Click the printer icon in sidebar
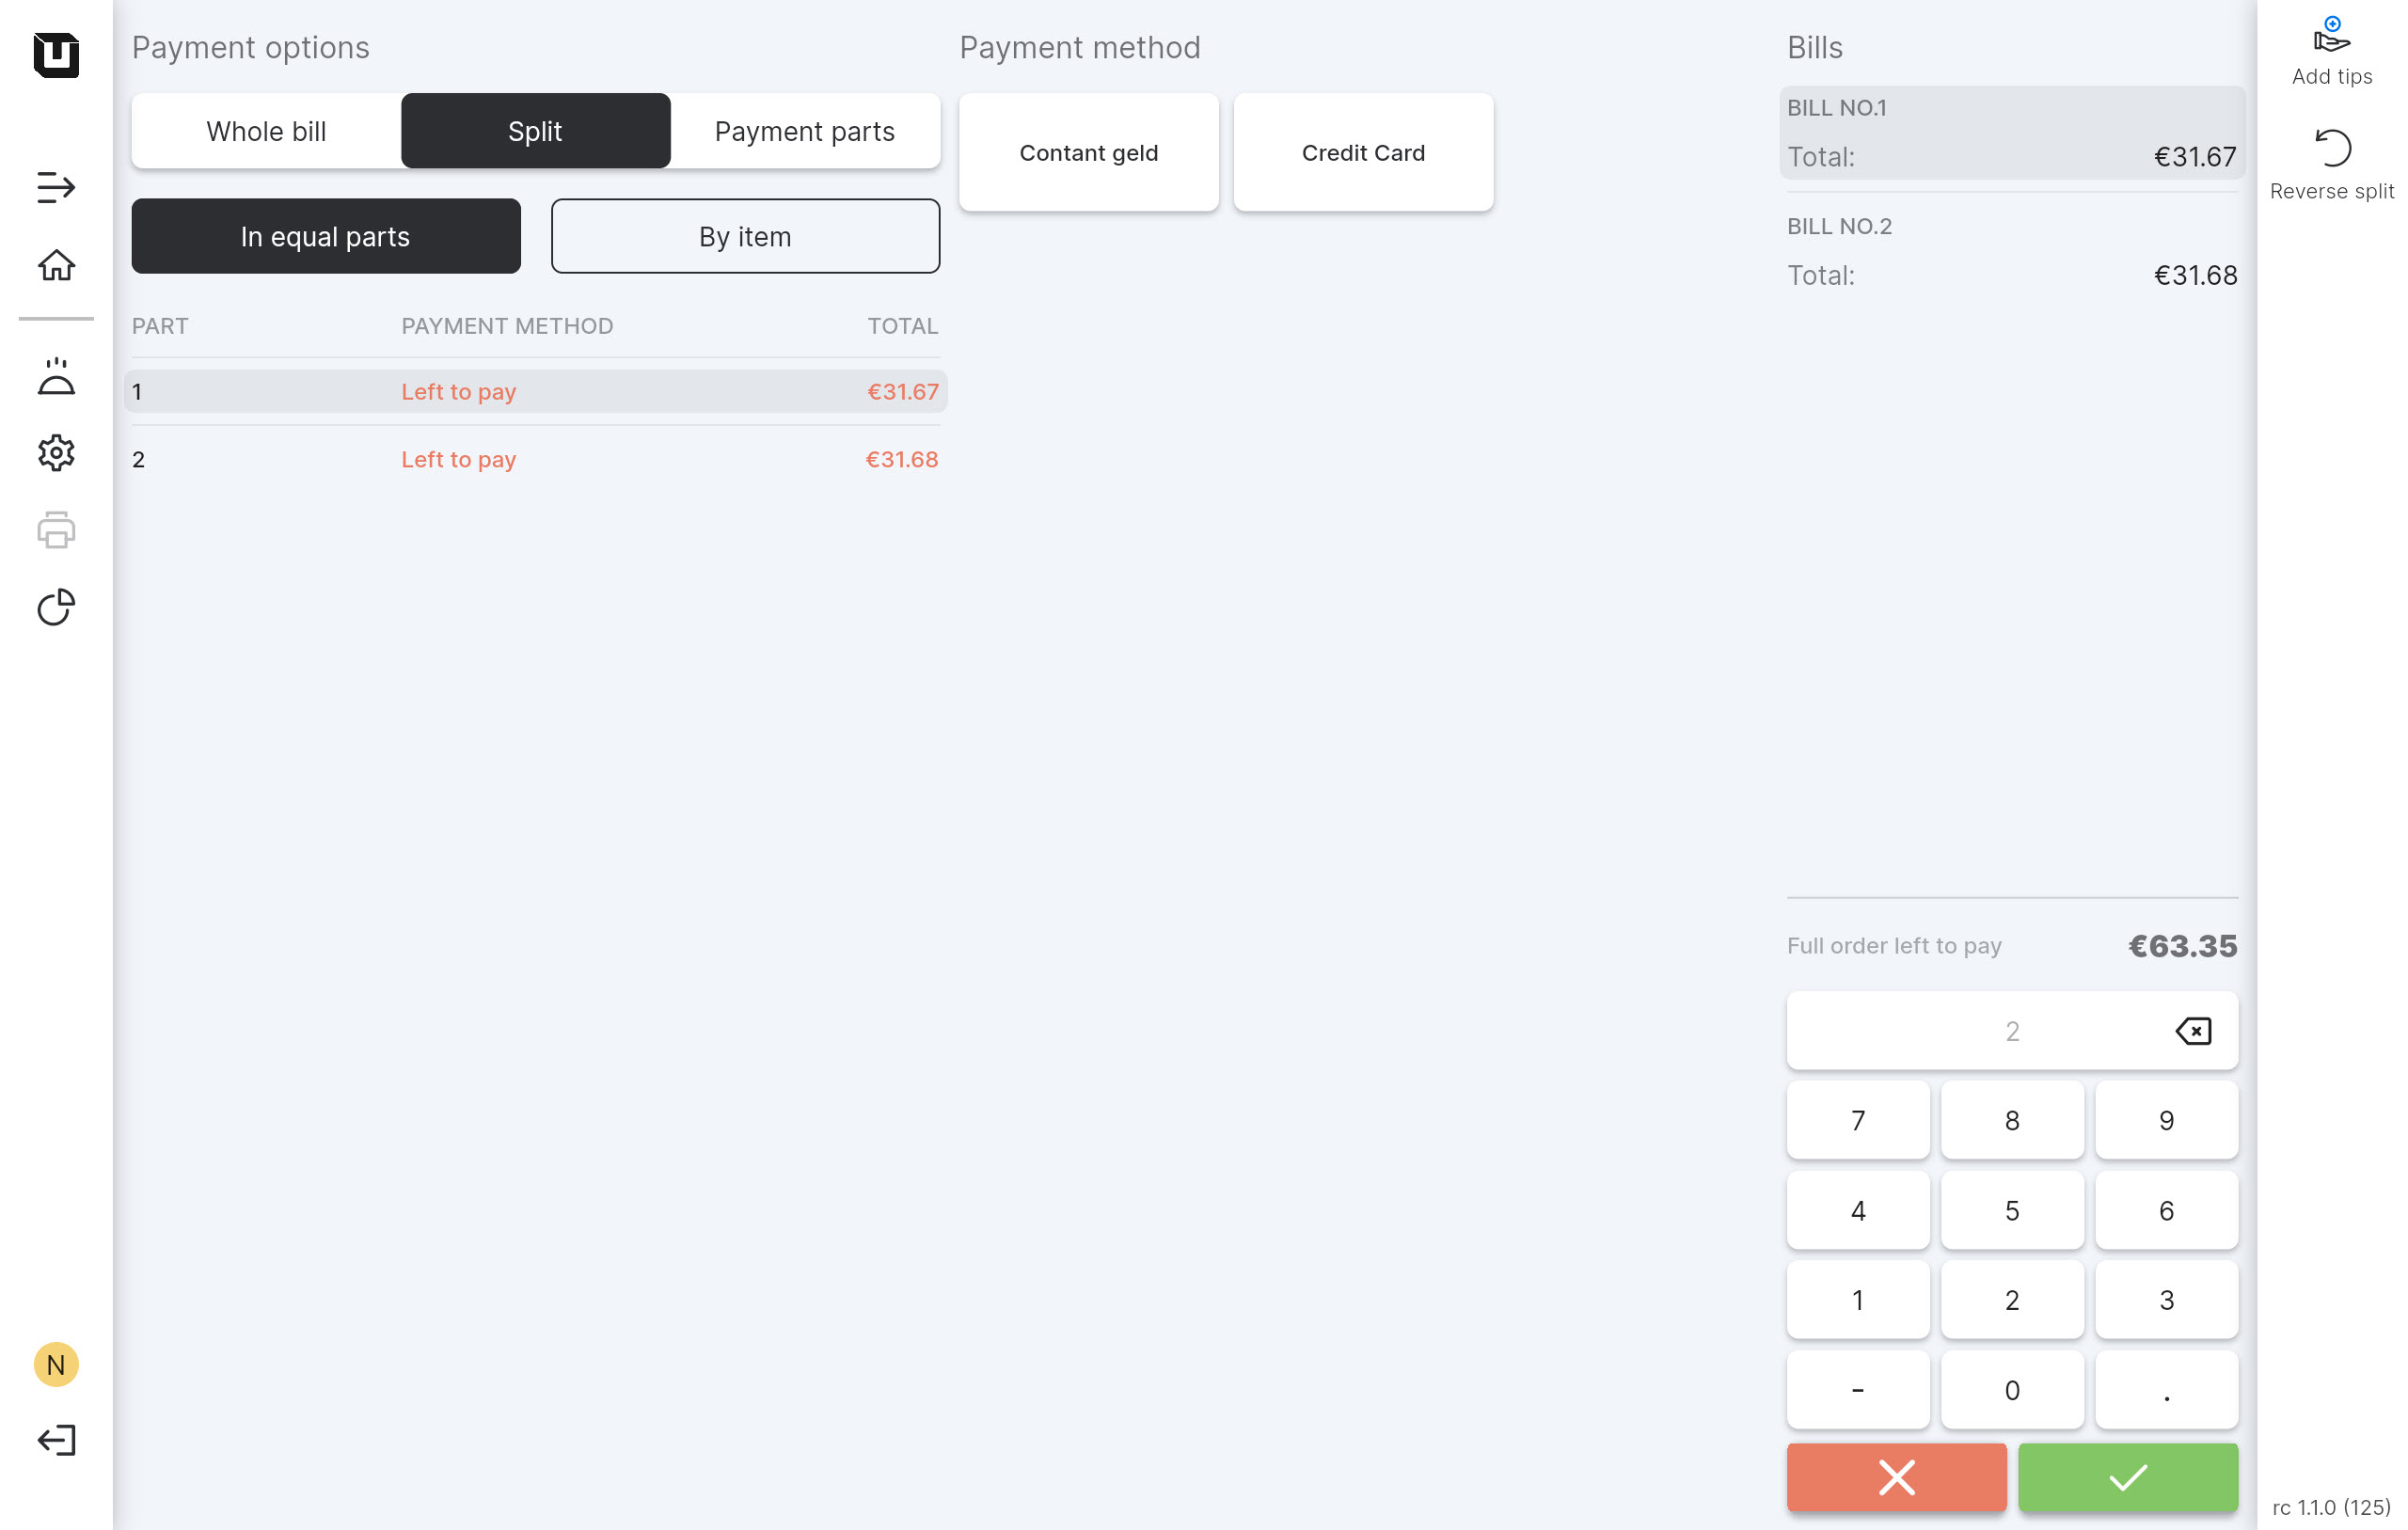The image size is (2408, 1530). click(x=56, y=530)
